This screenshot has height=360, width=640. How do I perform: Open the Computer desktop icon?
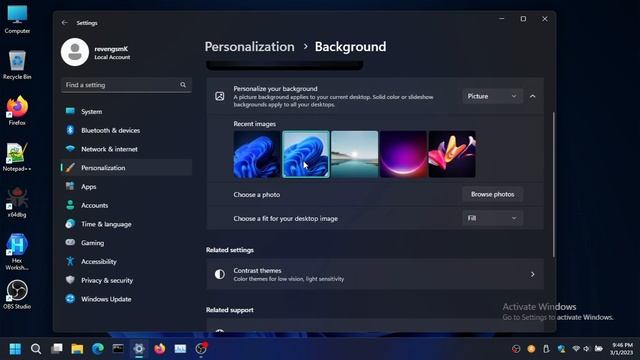coord(17,19)
